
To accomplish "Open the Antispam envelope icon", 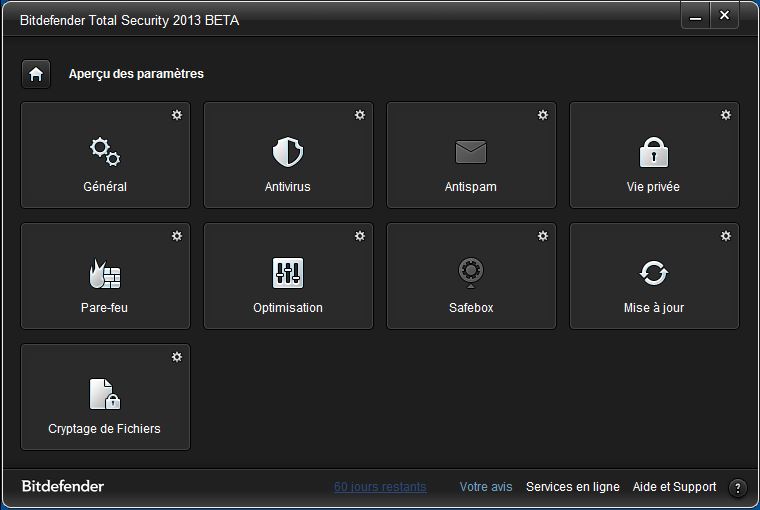I will coord(471,152).
